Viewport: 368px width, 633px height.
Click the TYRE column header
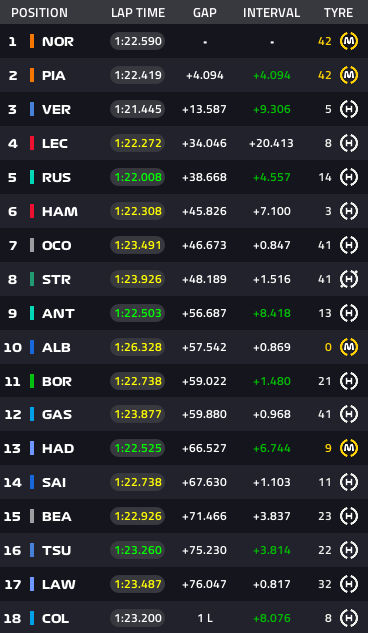click(338, 13)
